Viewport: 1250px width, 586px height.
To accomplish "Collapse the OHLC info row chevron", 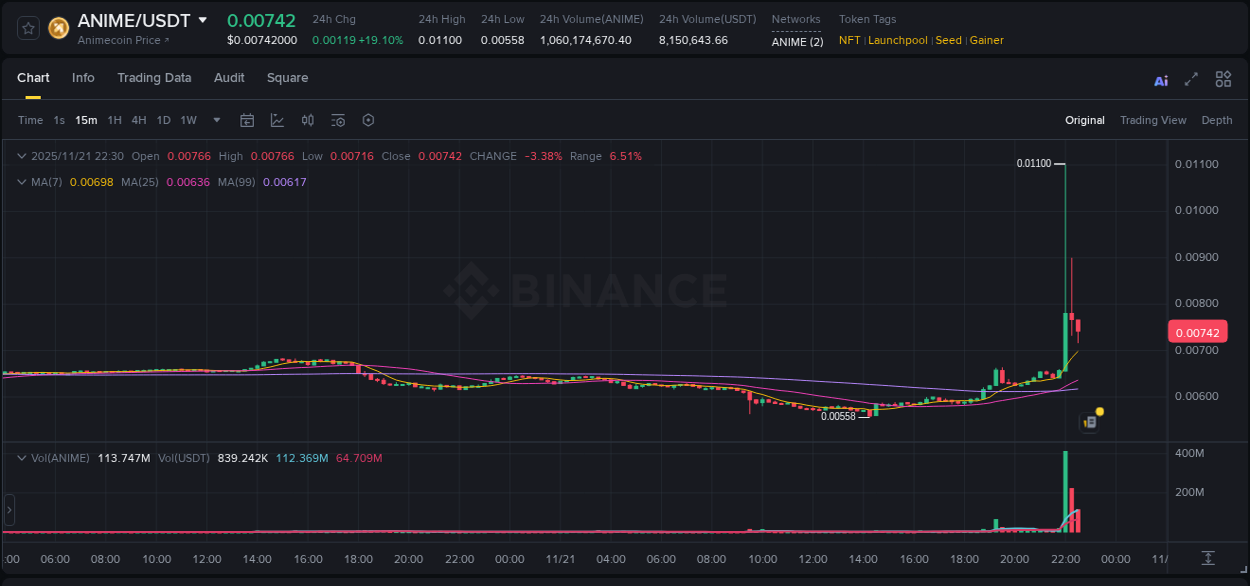I will pyautogui.click(x=20, y=156).
